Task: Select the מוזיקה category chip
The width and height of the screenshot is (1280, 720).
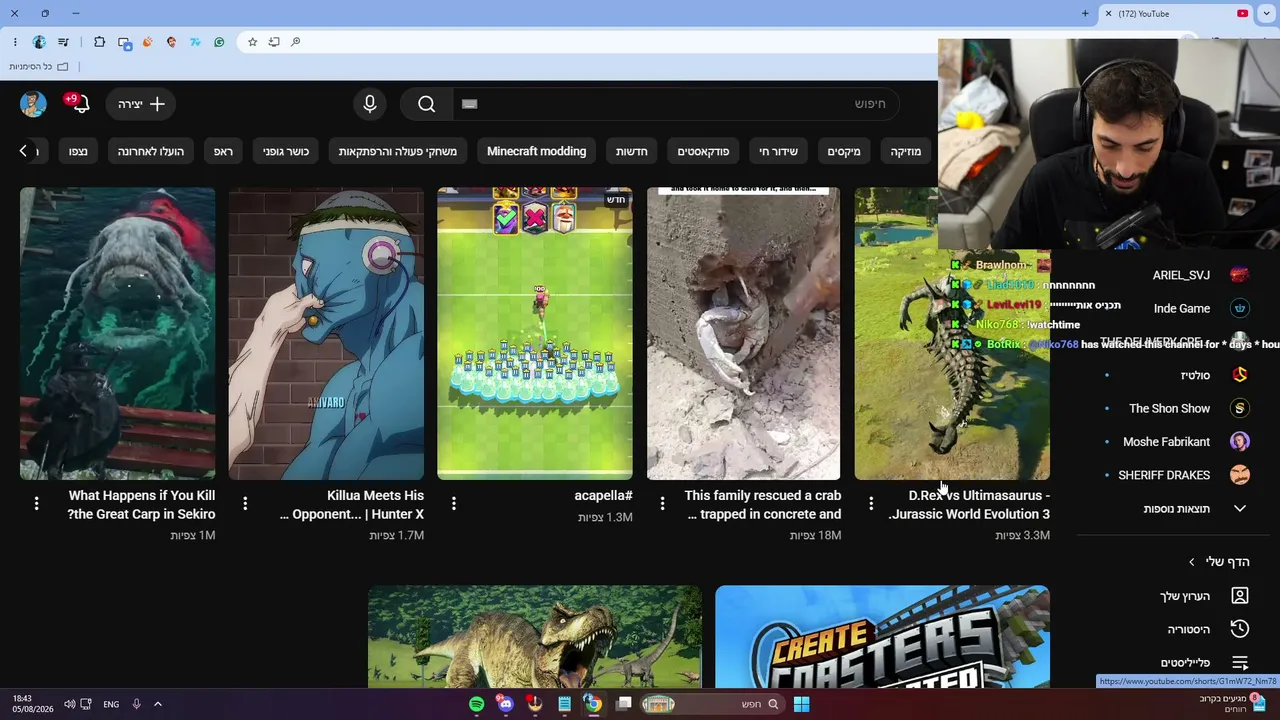Action: click(906, 151)
